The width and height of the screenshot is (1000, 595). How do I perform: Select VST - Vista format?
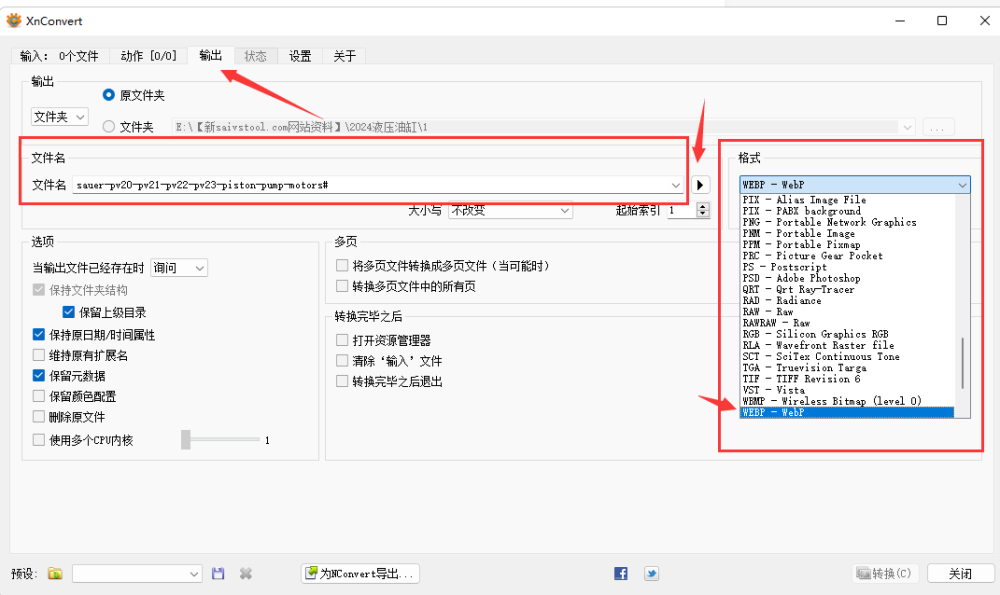847,390
